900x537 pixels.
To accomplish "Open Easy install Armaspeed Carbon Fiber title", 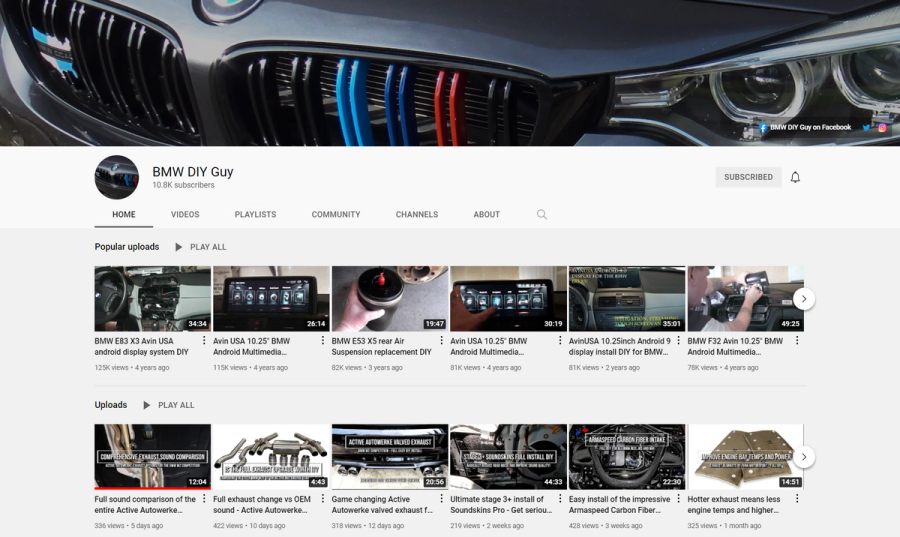I will pos(619,505).
